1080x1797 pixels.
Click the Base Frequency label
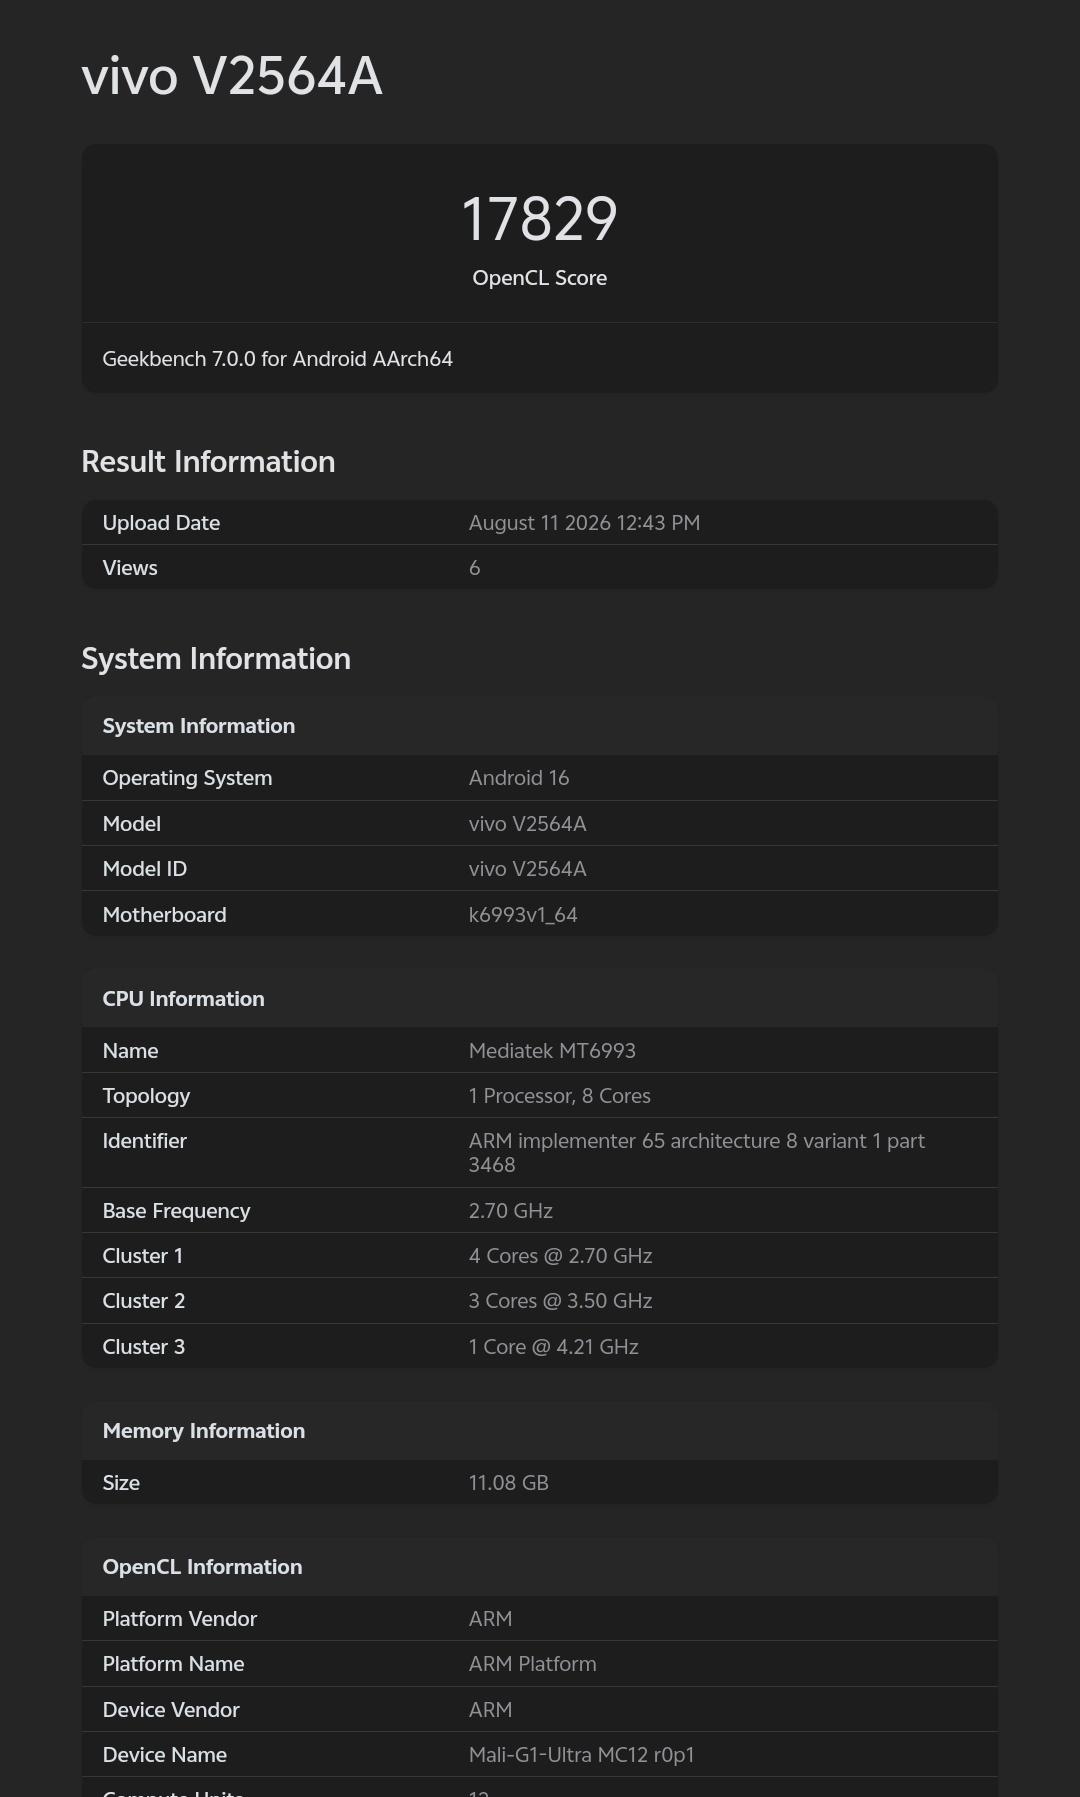tap(176, 1211)
